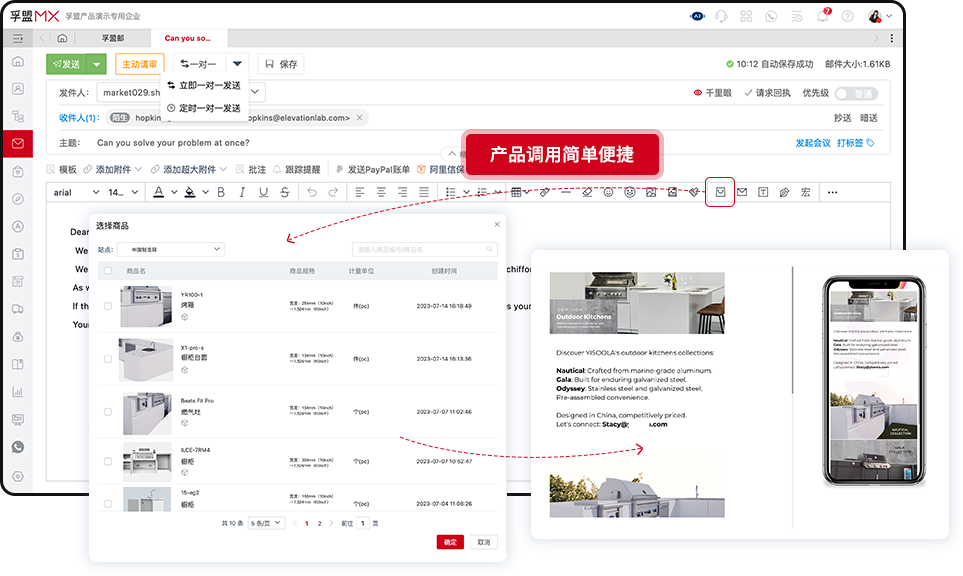Open the red mail icon in left sidebar
Viewport: 963px width, 576px height.
coord(18,144)
